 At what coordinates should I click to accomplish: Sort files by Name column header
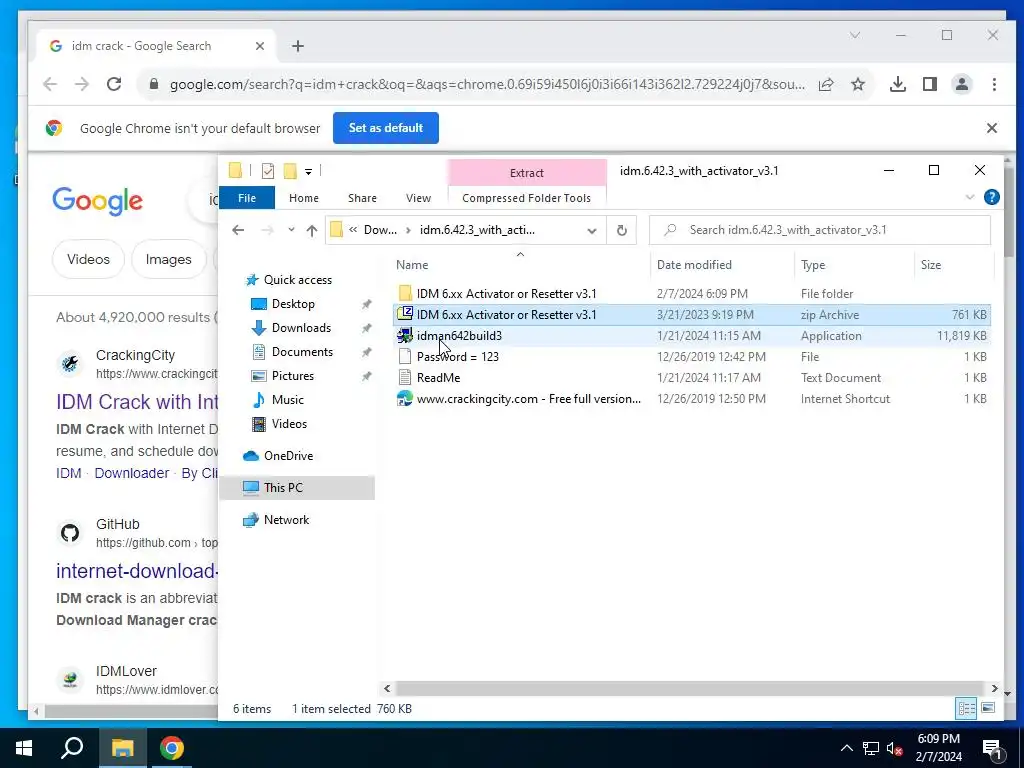pos(520,264)
